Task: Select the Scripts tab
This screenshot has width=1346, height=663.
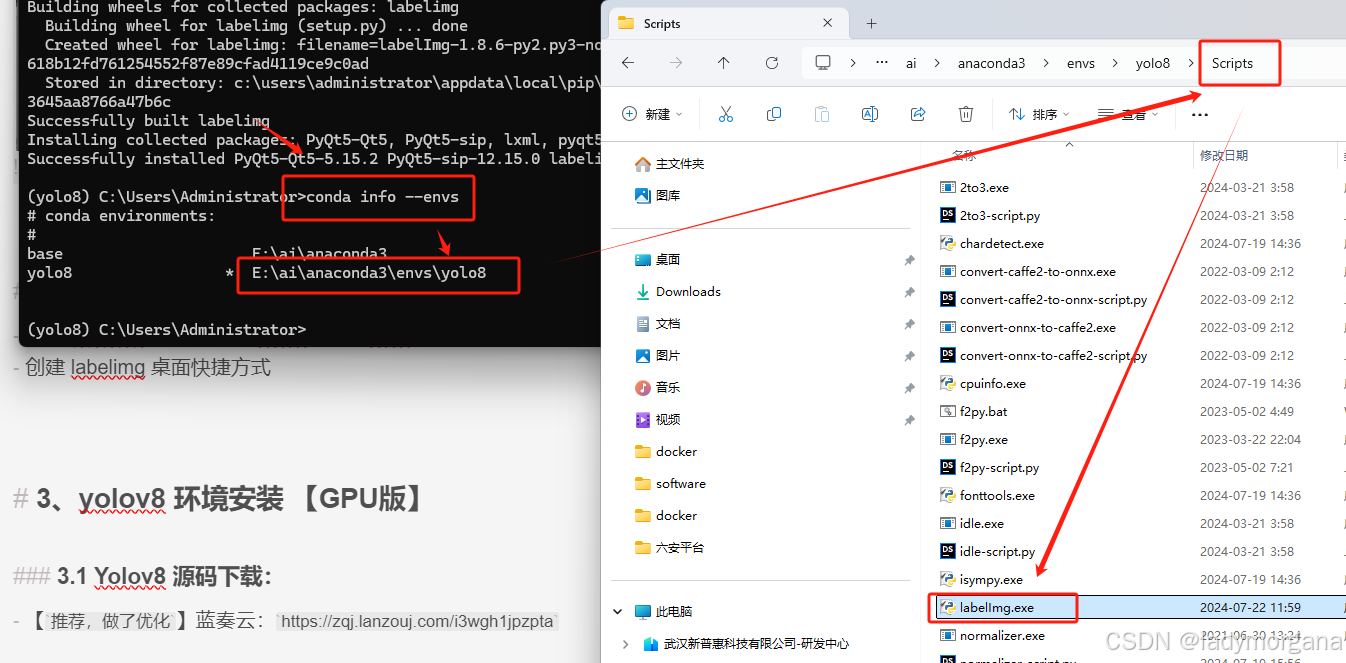Action: pos(726,23)
